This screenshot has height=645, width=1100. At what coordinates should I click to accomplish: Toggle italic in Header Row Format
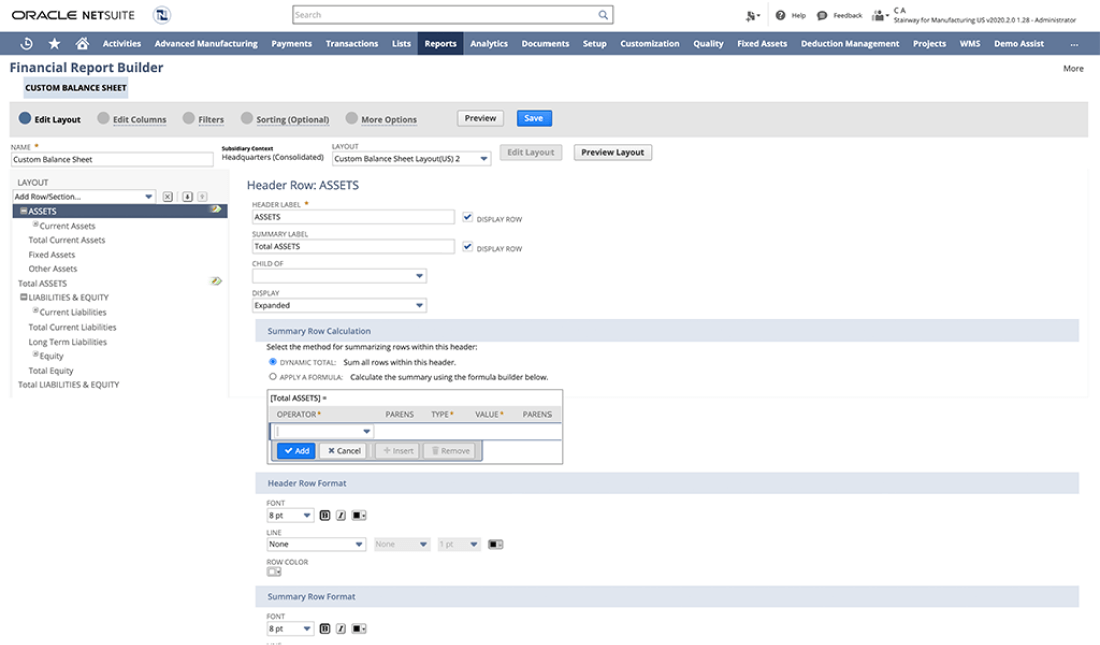click(x=340, y=515)
